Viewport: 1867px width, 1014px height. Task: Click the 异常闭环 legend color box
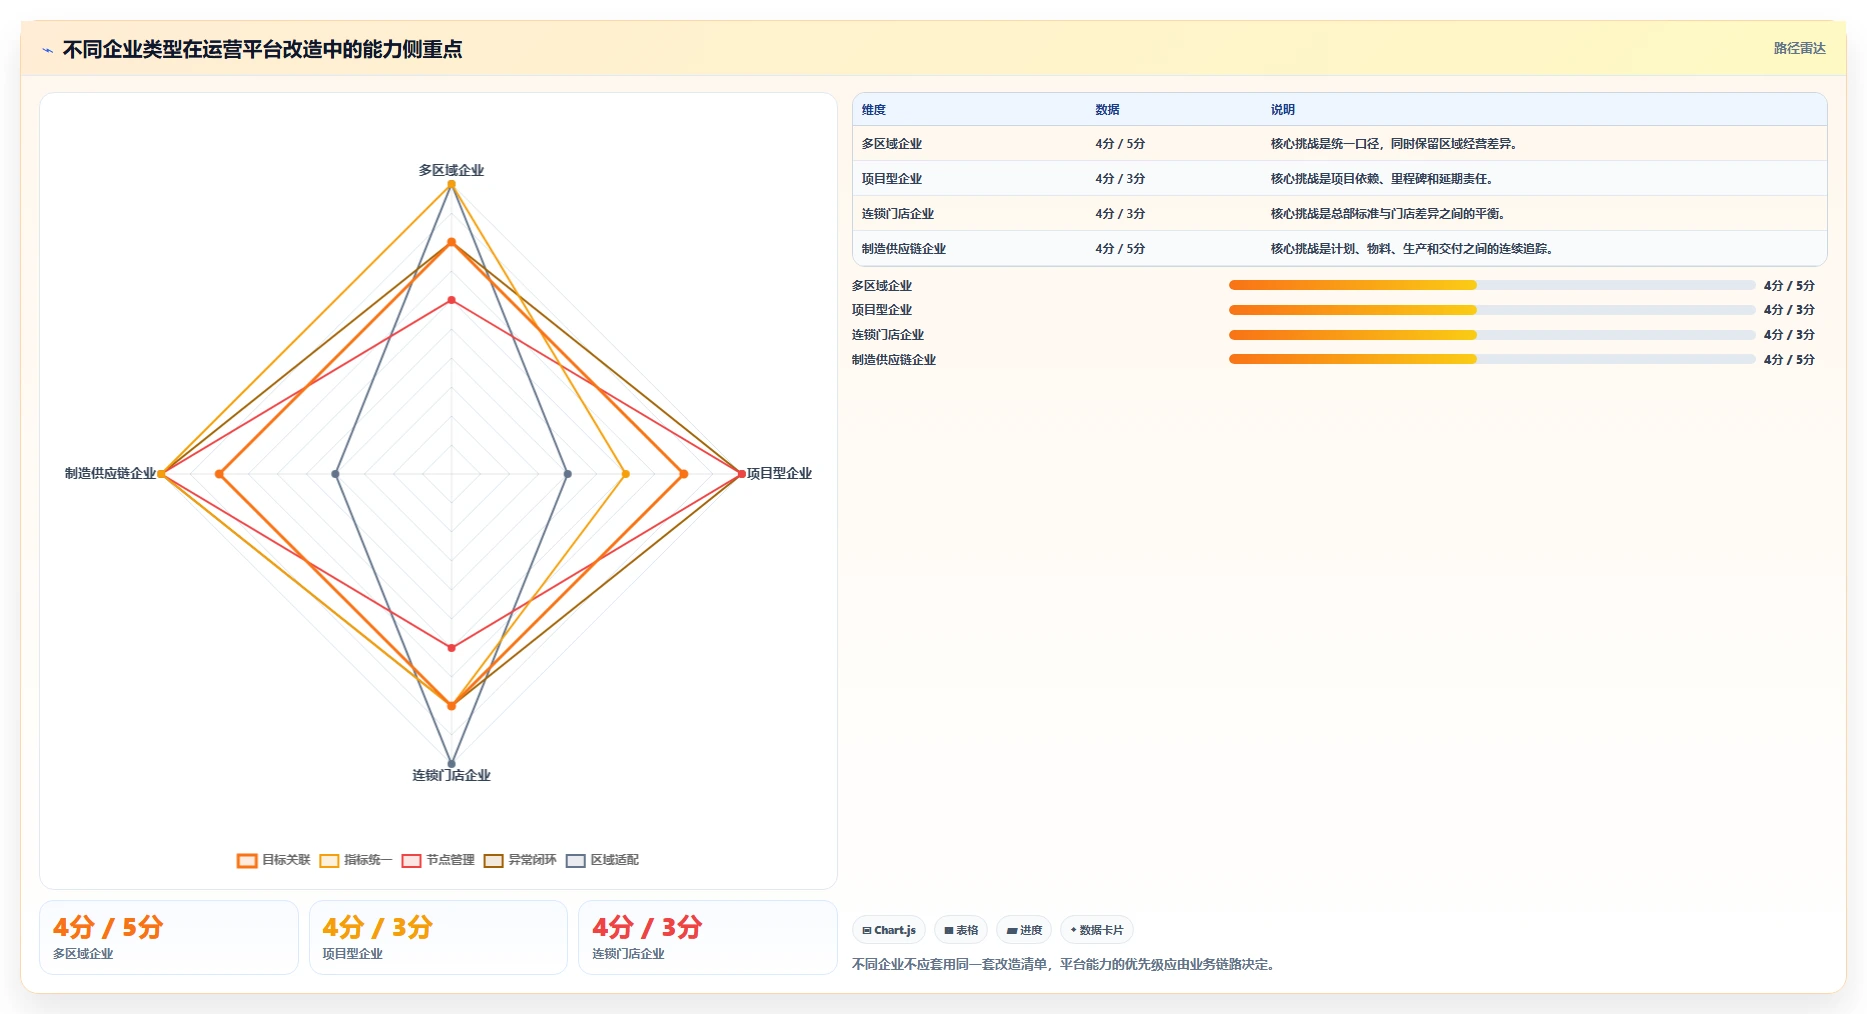[x=493, y=861]
